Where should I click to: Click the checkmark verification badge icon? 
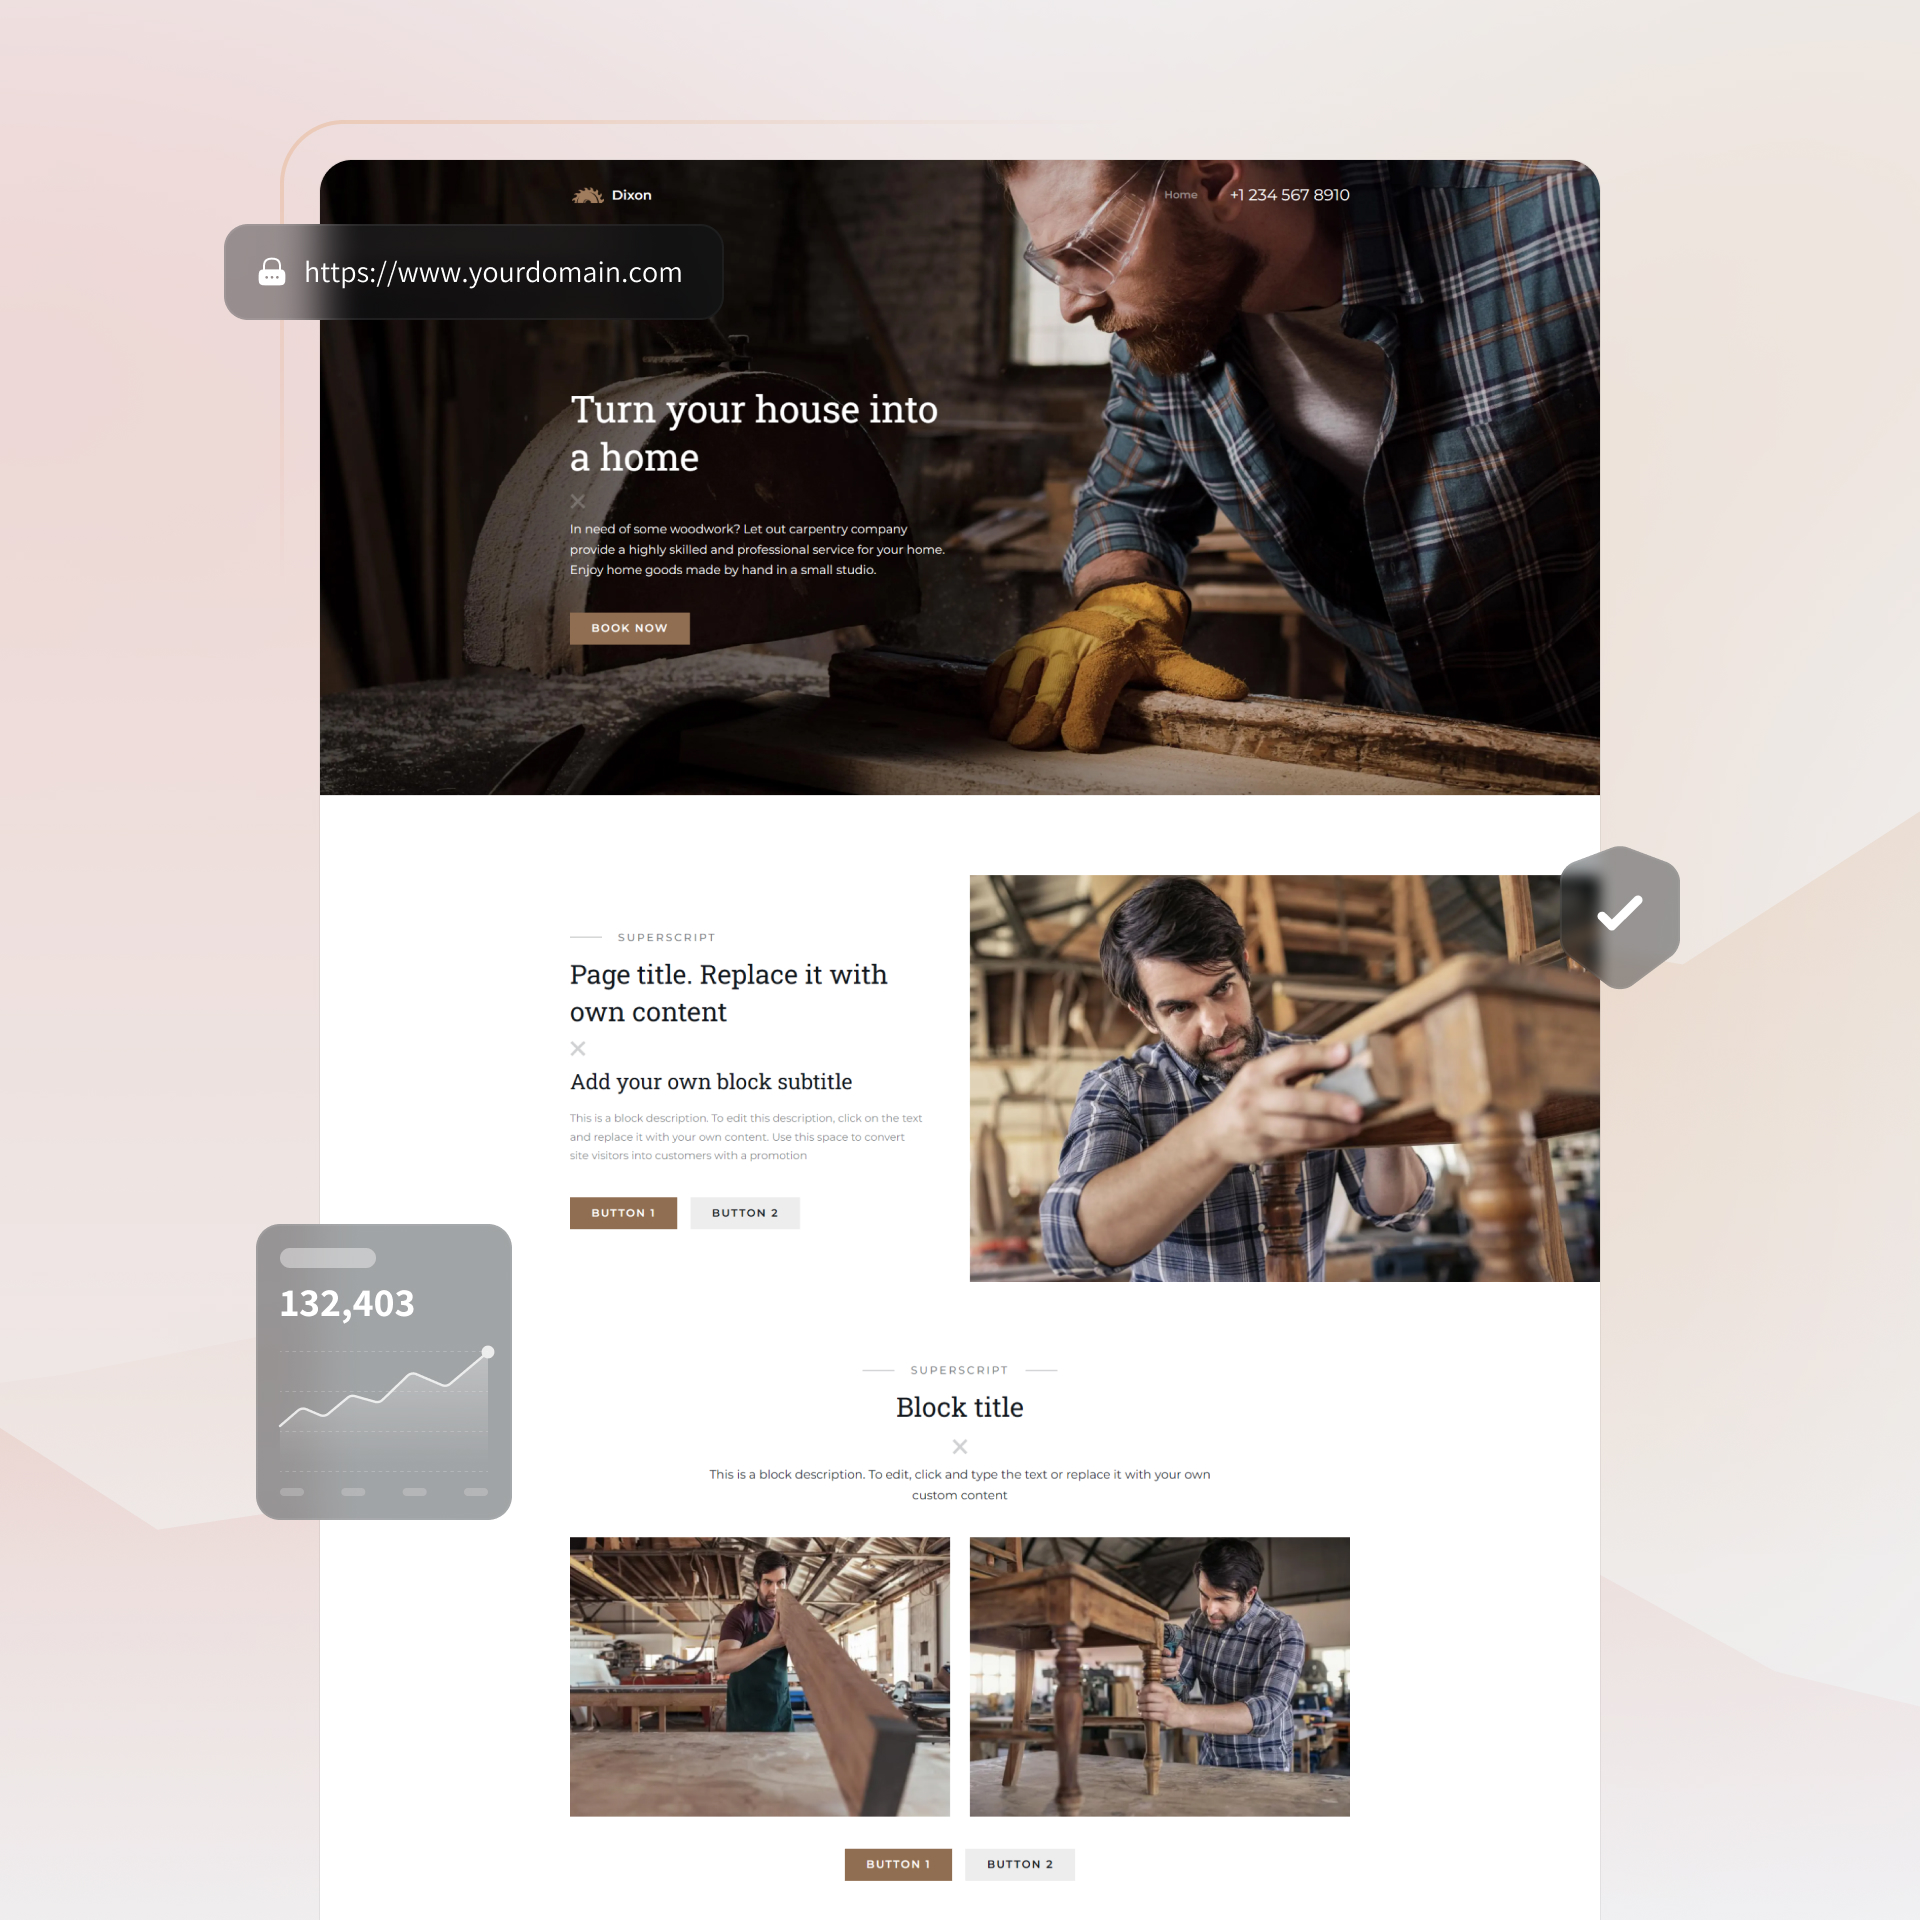[x=1619, y=913]
